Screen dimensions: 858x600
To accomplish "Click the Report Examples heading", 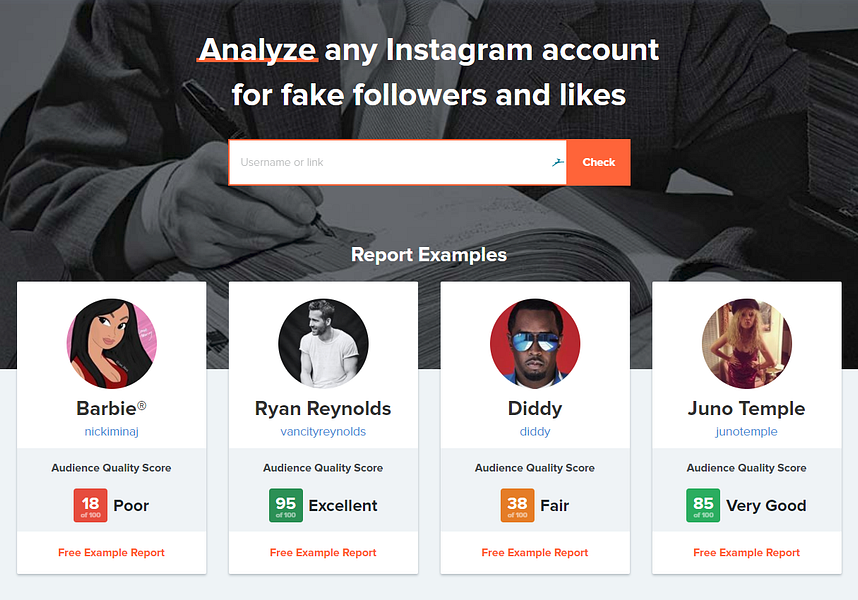I will pos(429,255).
